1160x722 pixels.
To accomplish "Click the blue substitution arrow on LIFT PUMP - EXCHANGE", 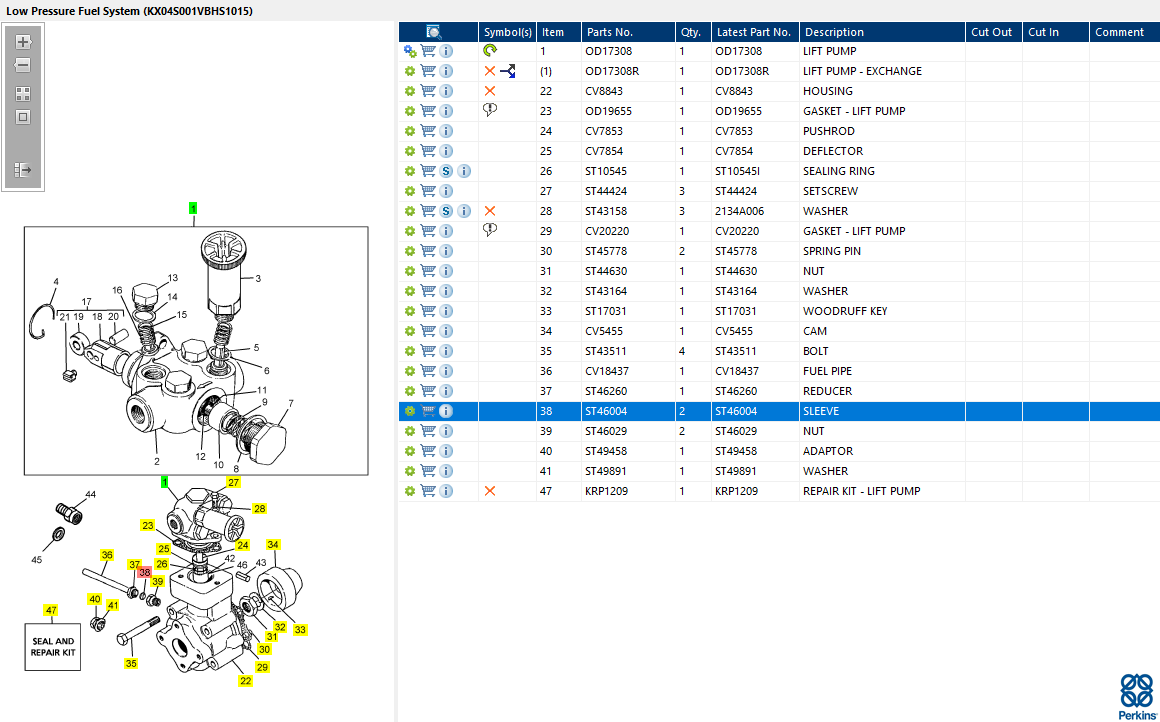I will click(x=508, y=71).
